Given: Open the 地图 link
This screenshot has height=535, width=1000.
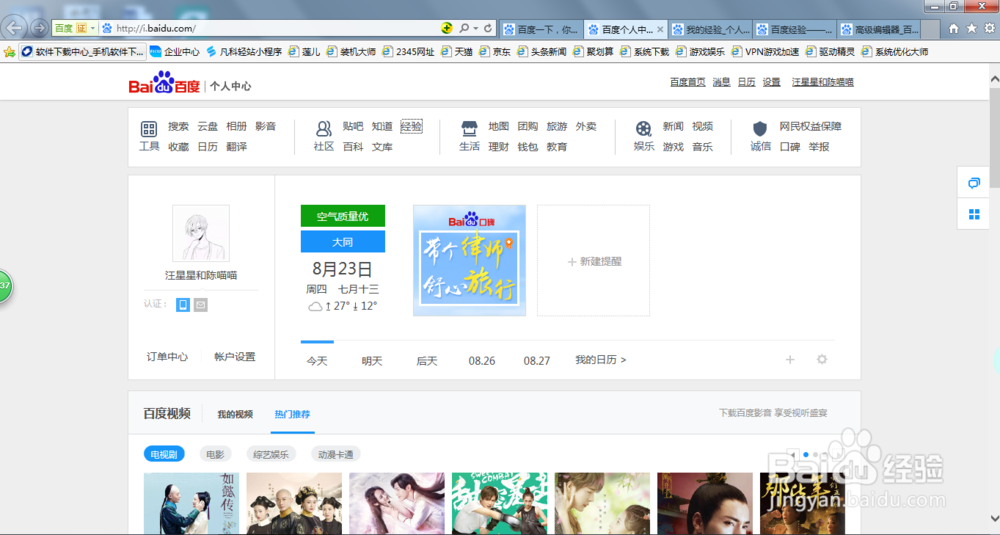Looking at the screenshot, I should [x=499, y=126].
